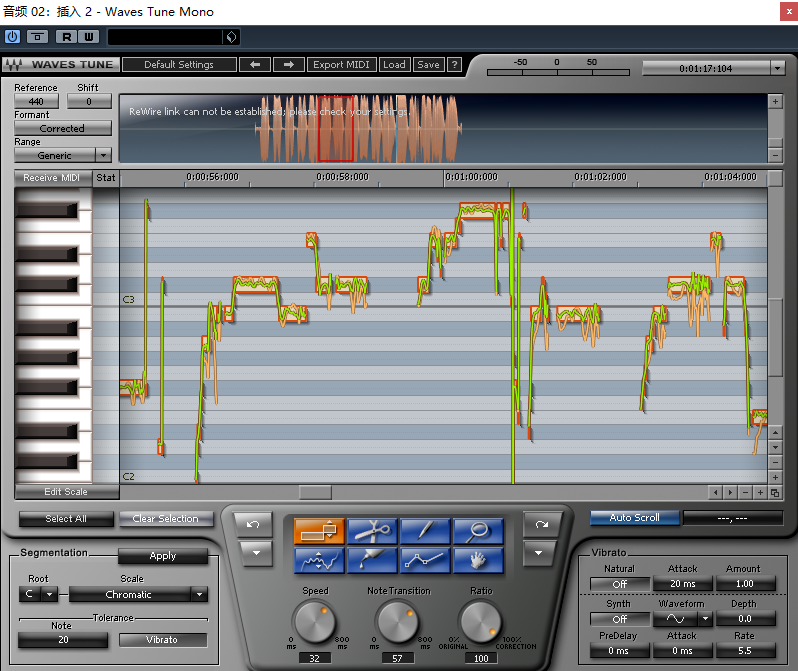Click the Speed knob
The height and width of the screenshot is (671, 798).
click(315, 622)
